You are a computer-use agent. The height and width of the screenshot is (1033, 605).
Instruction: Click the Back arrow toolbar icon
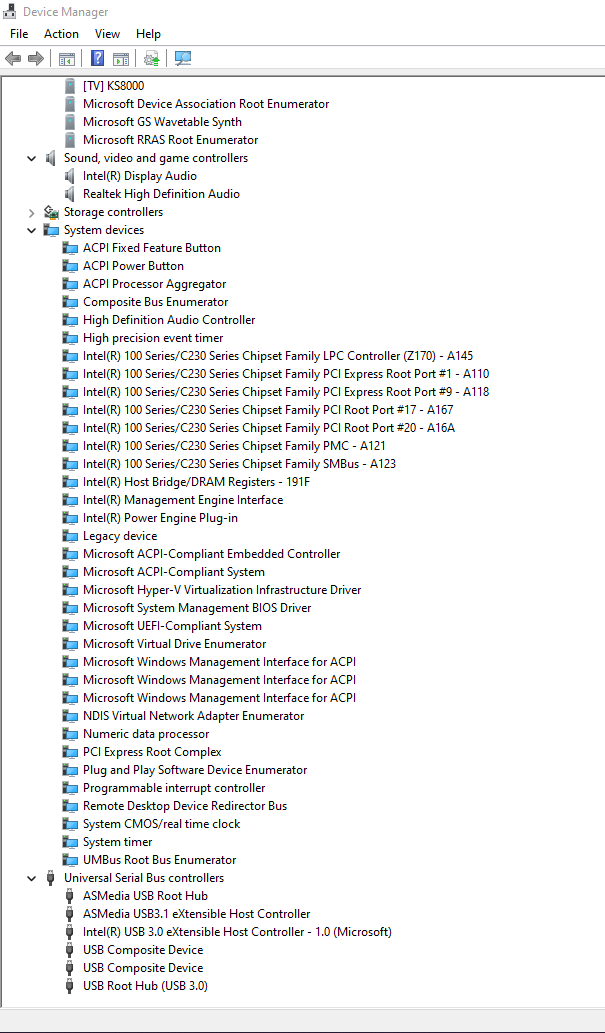tap(13, 59)
